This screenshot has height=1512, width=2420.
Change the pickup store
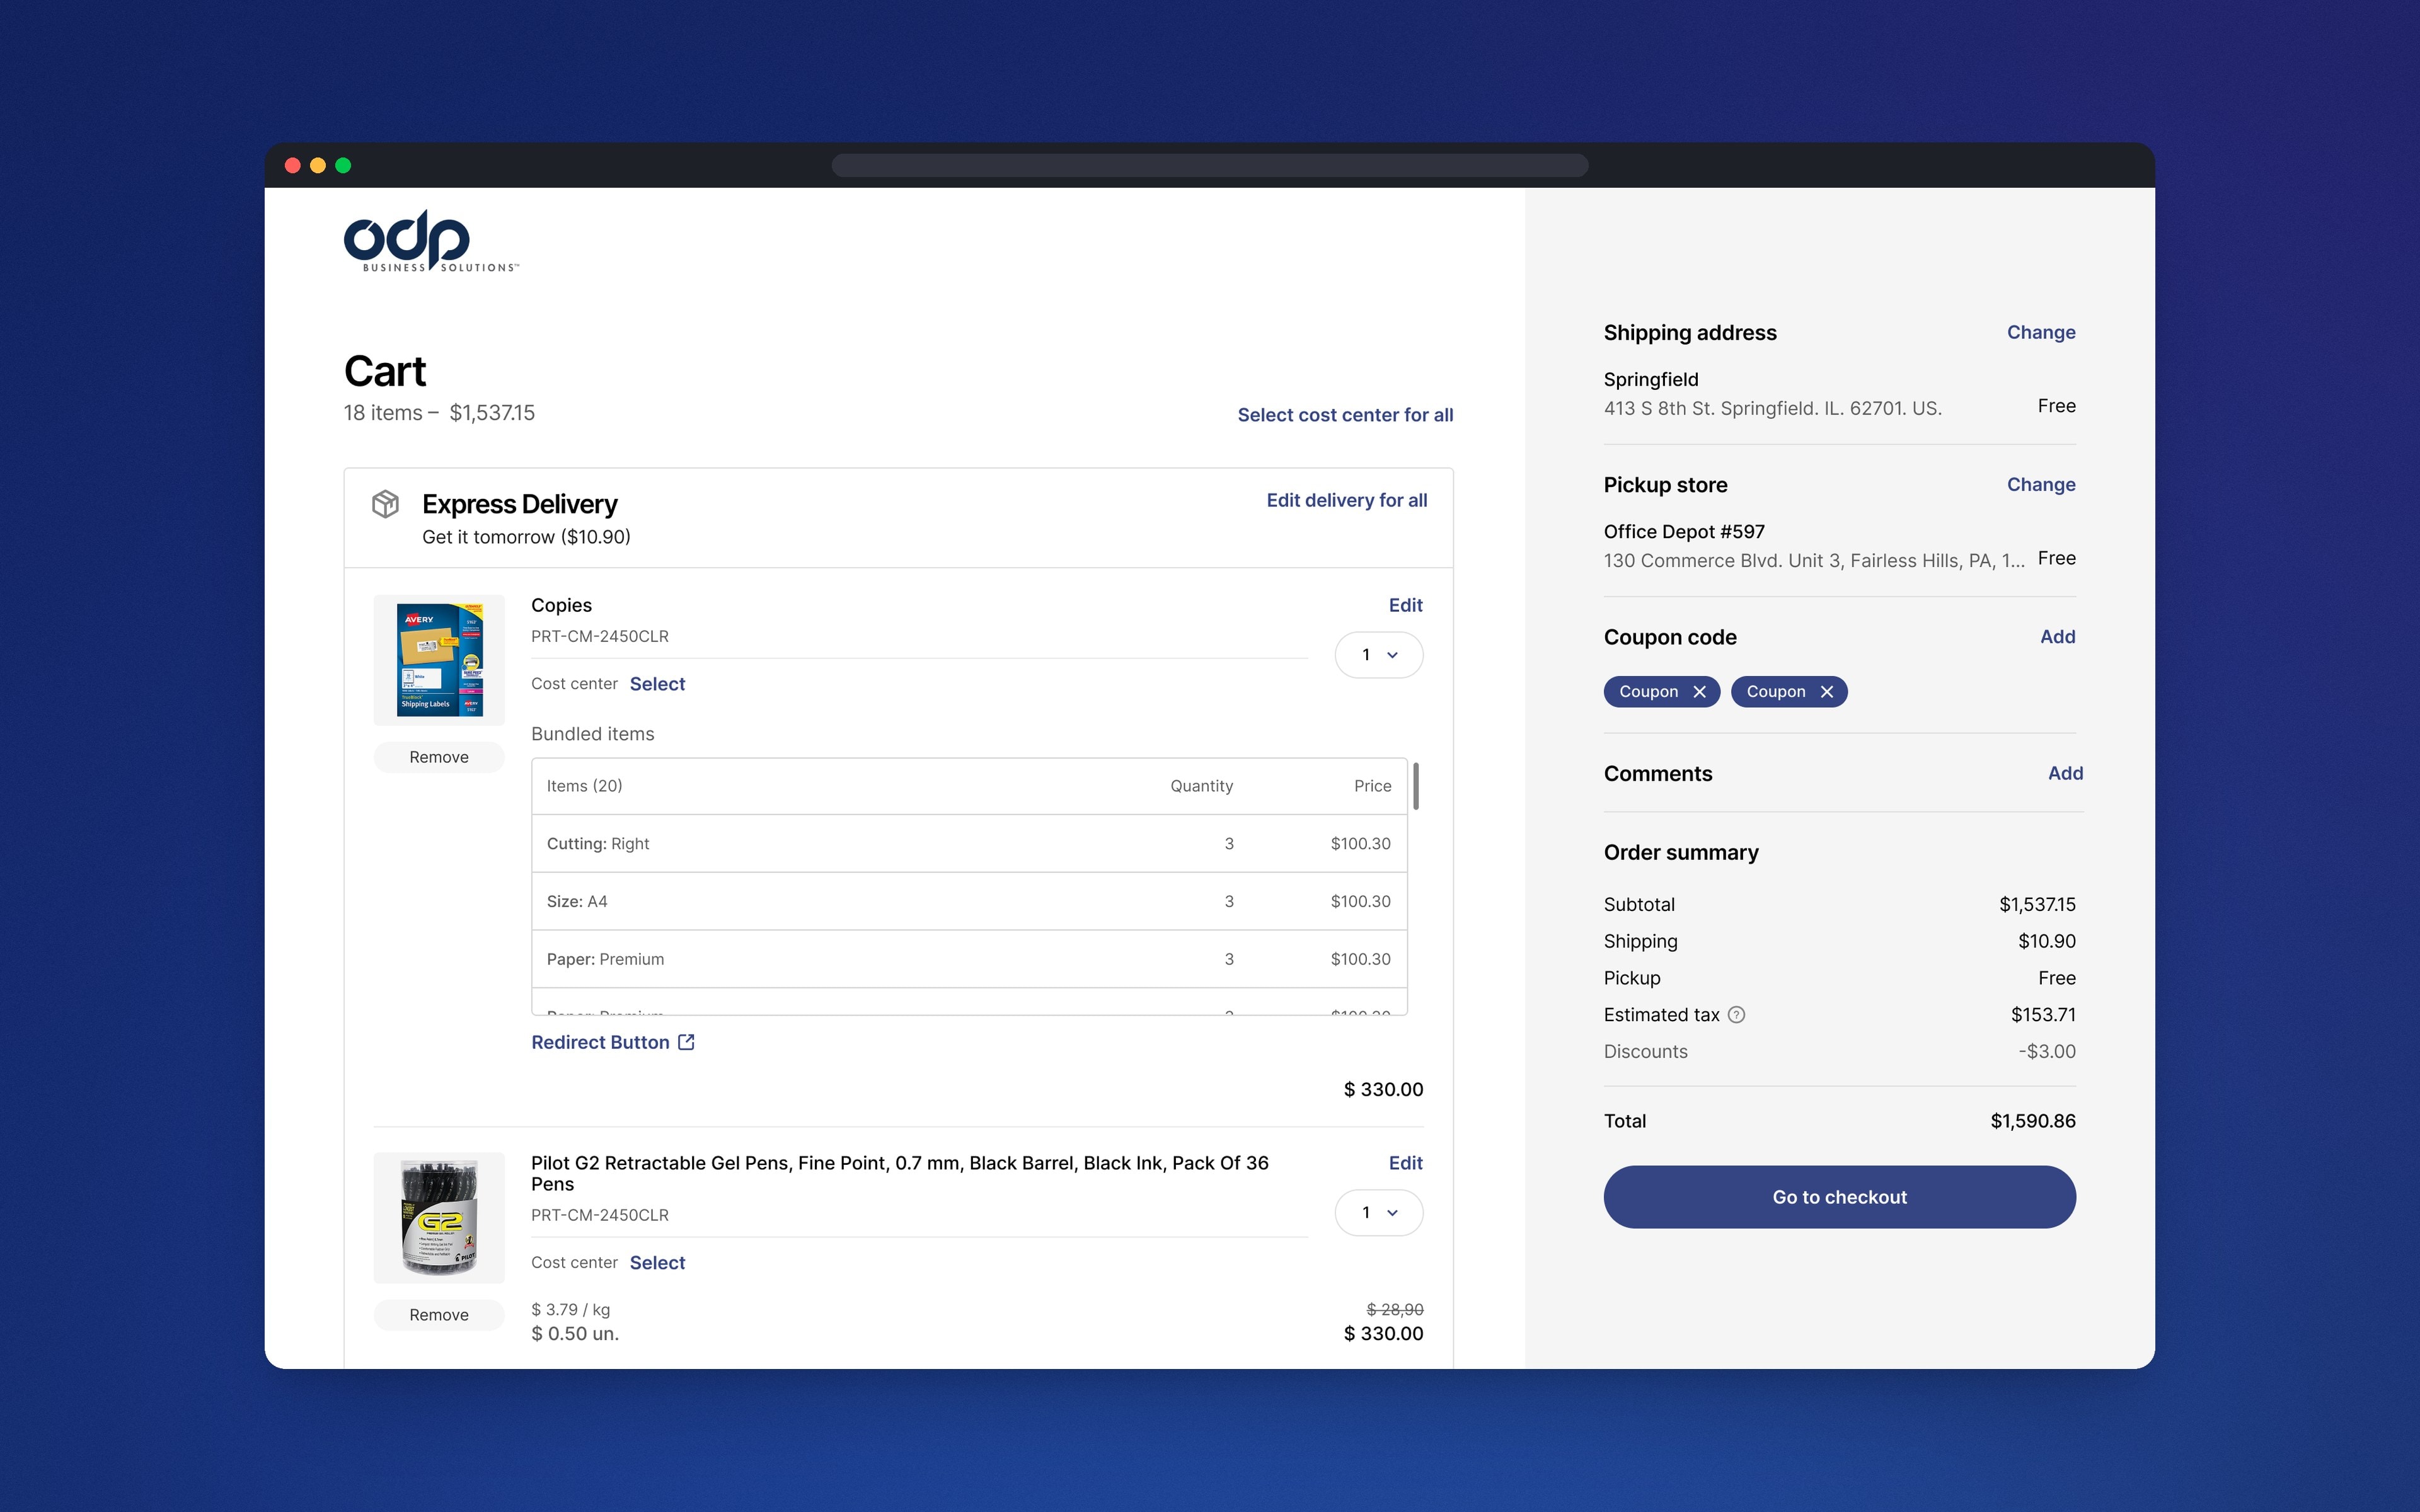pos(2041,484)
